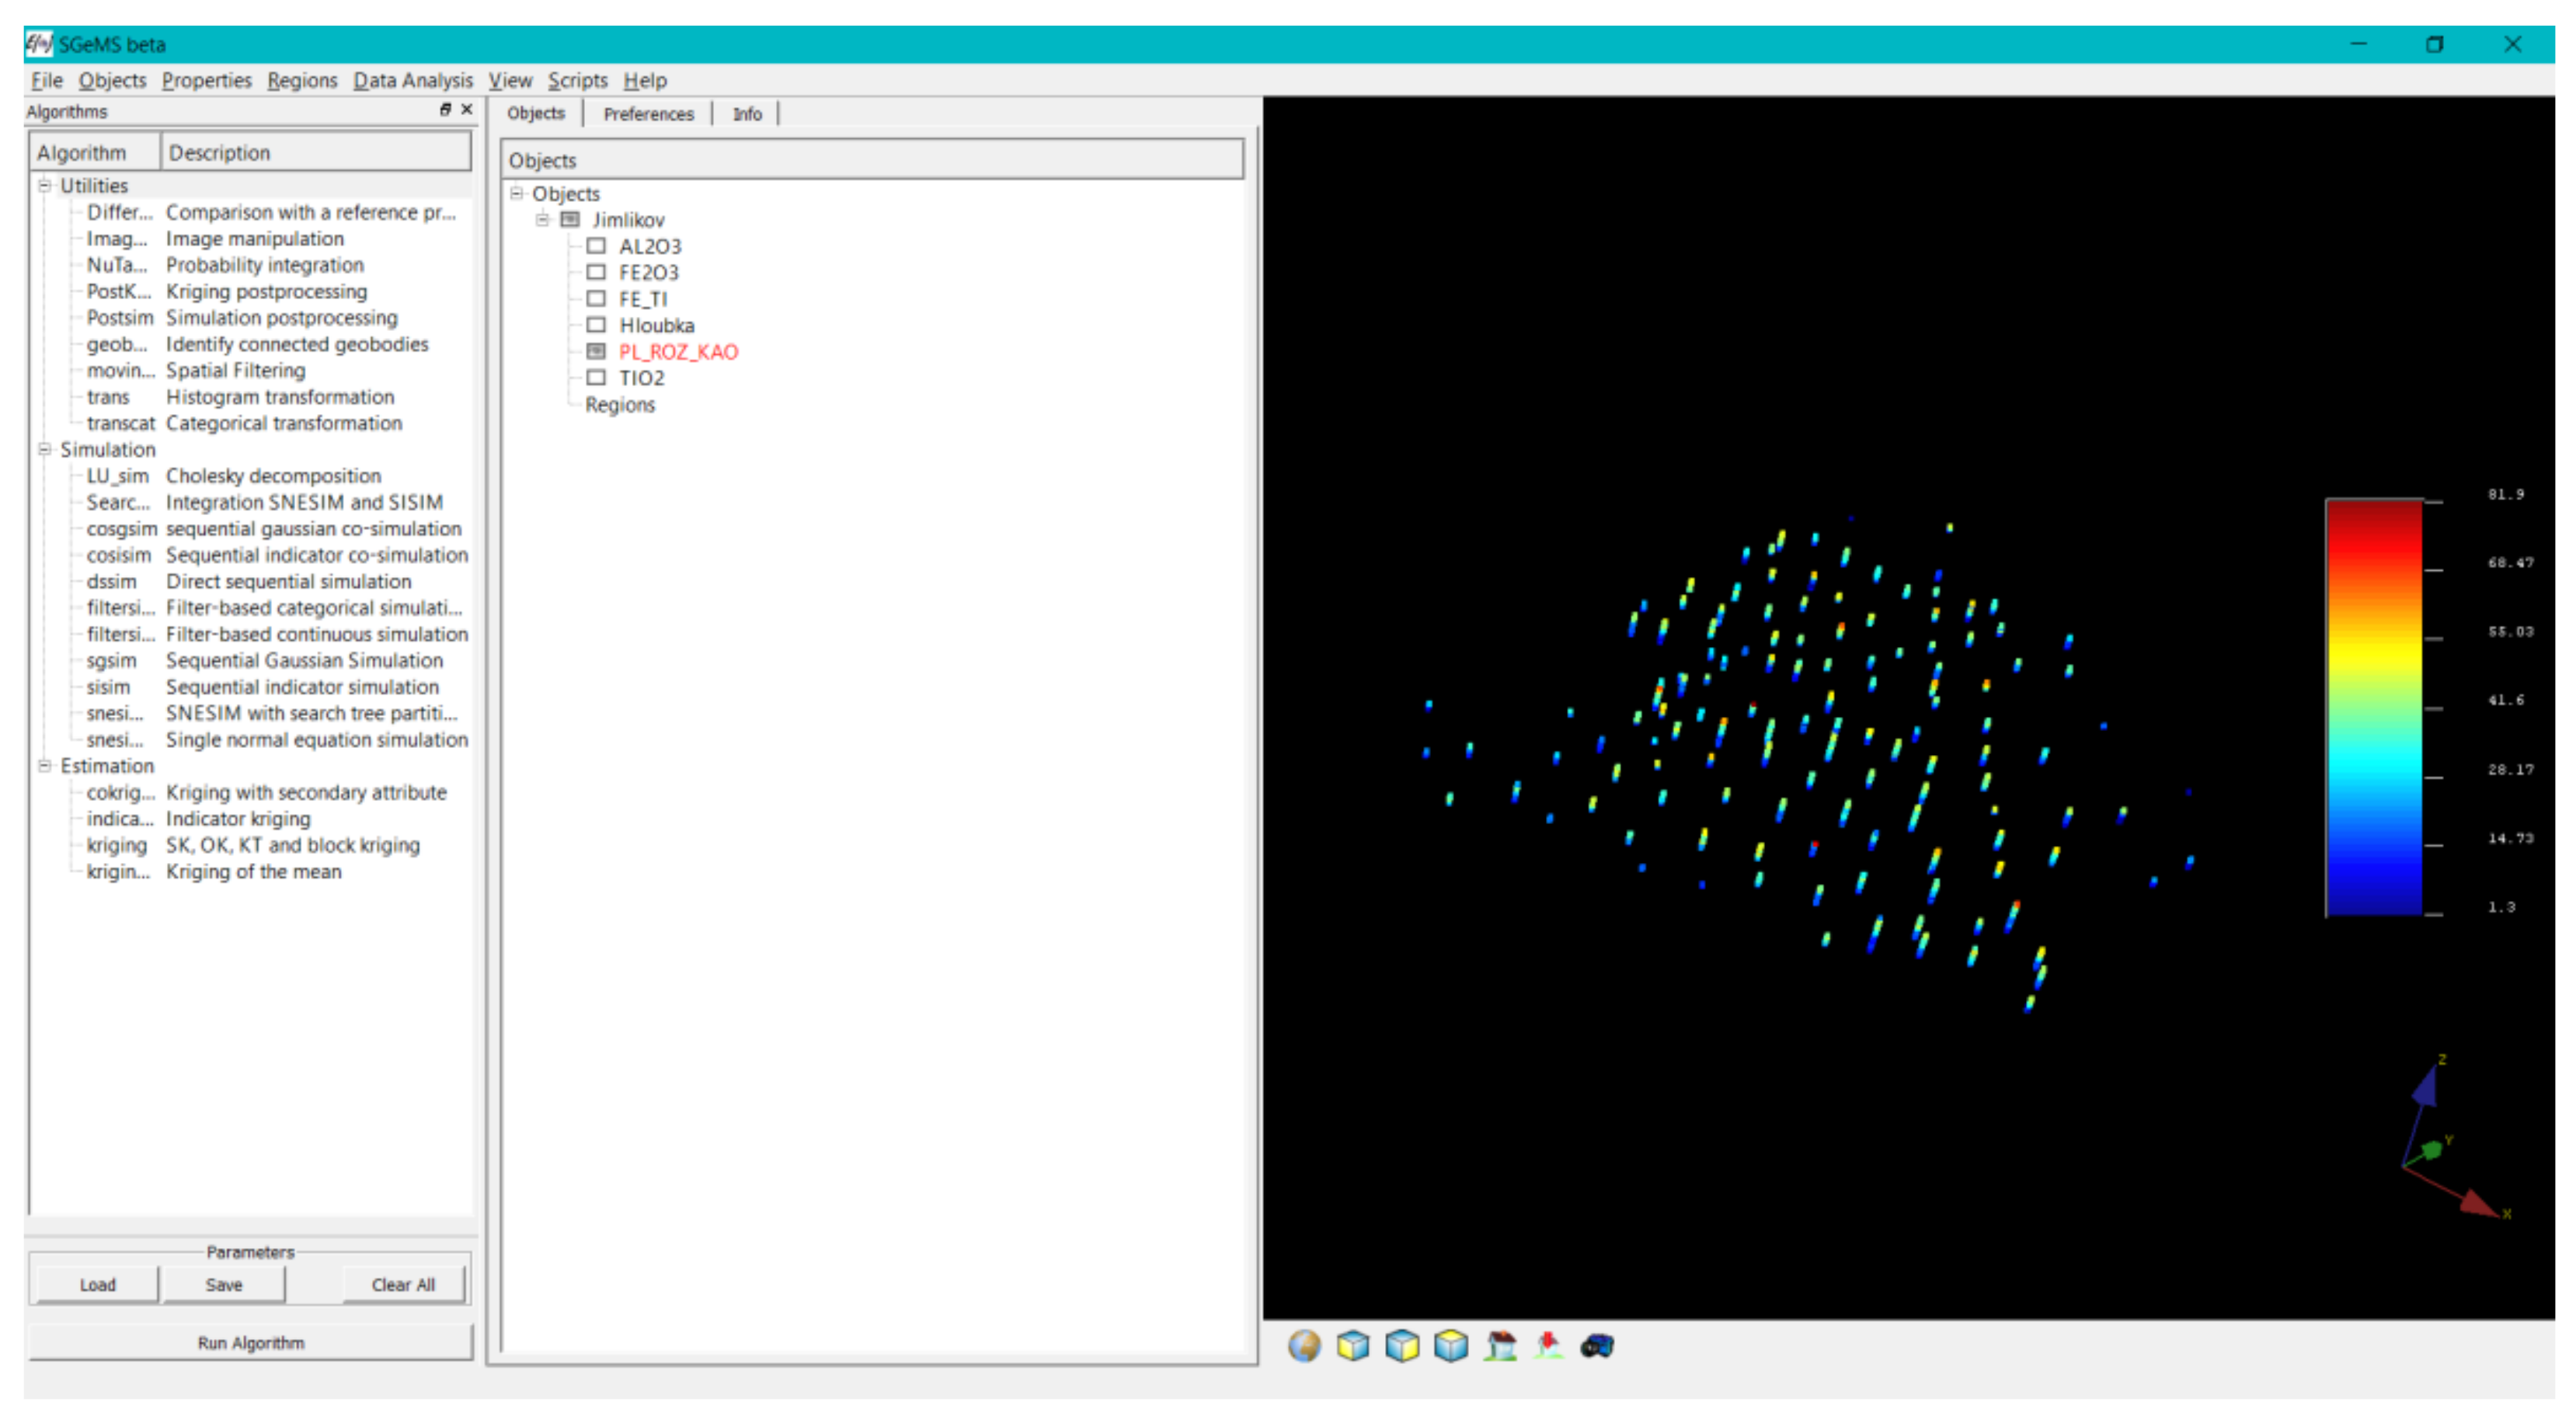This screenshot has height=1423, width=2576.
Task: Click the set-home house icon with red arrow
Action: tap(1549, 1346)
